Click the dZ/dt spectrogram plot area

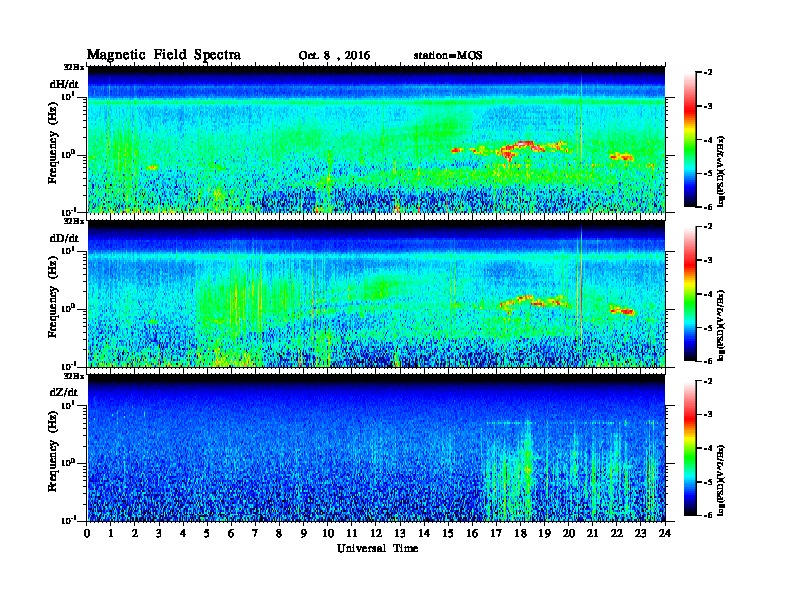point(376,448)
